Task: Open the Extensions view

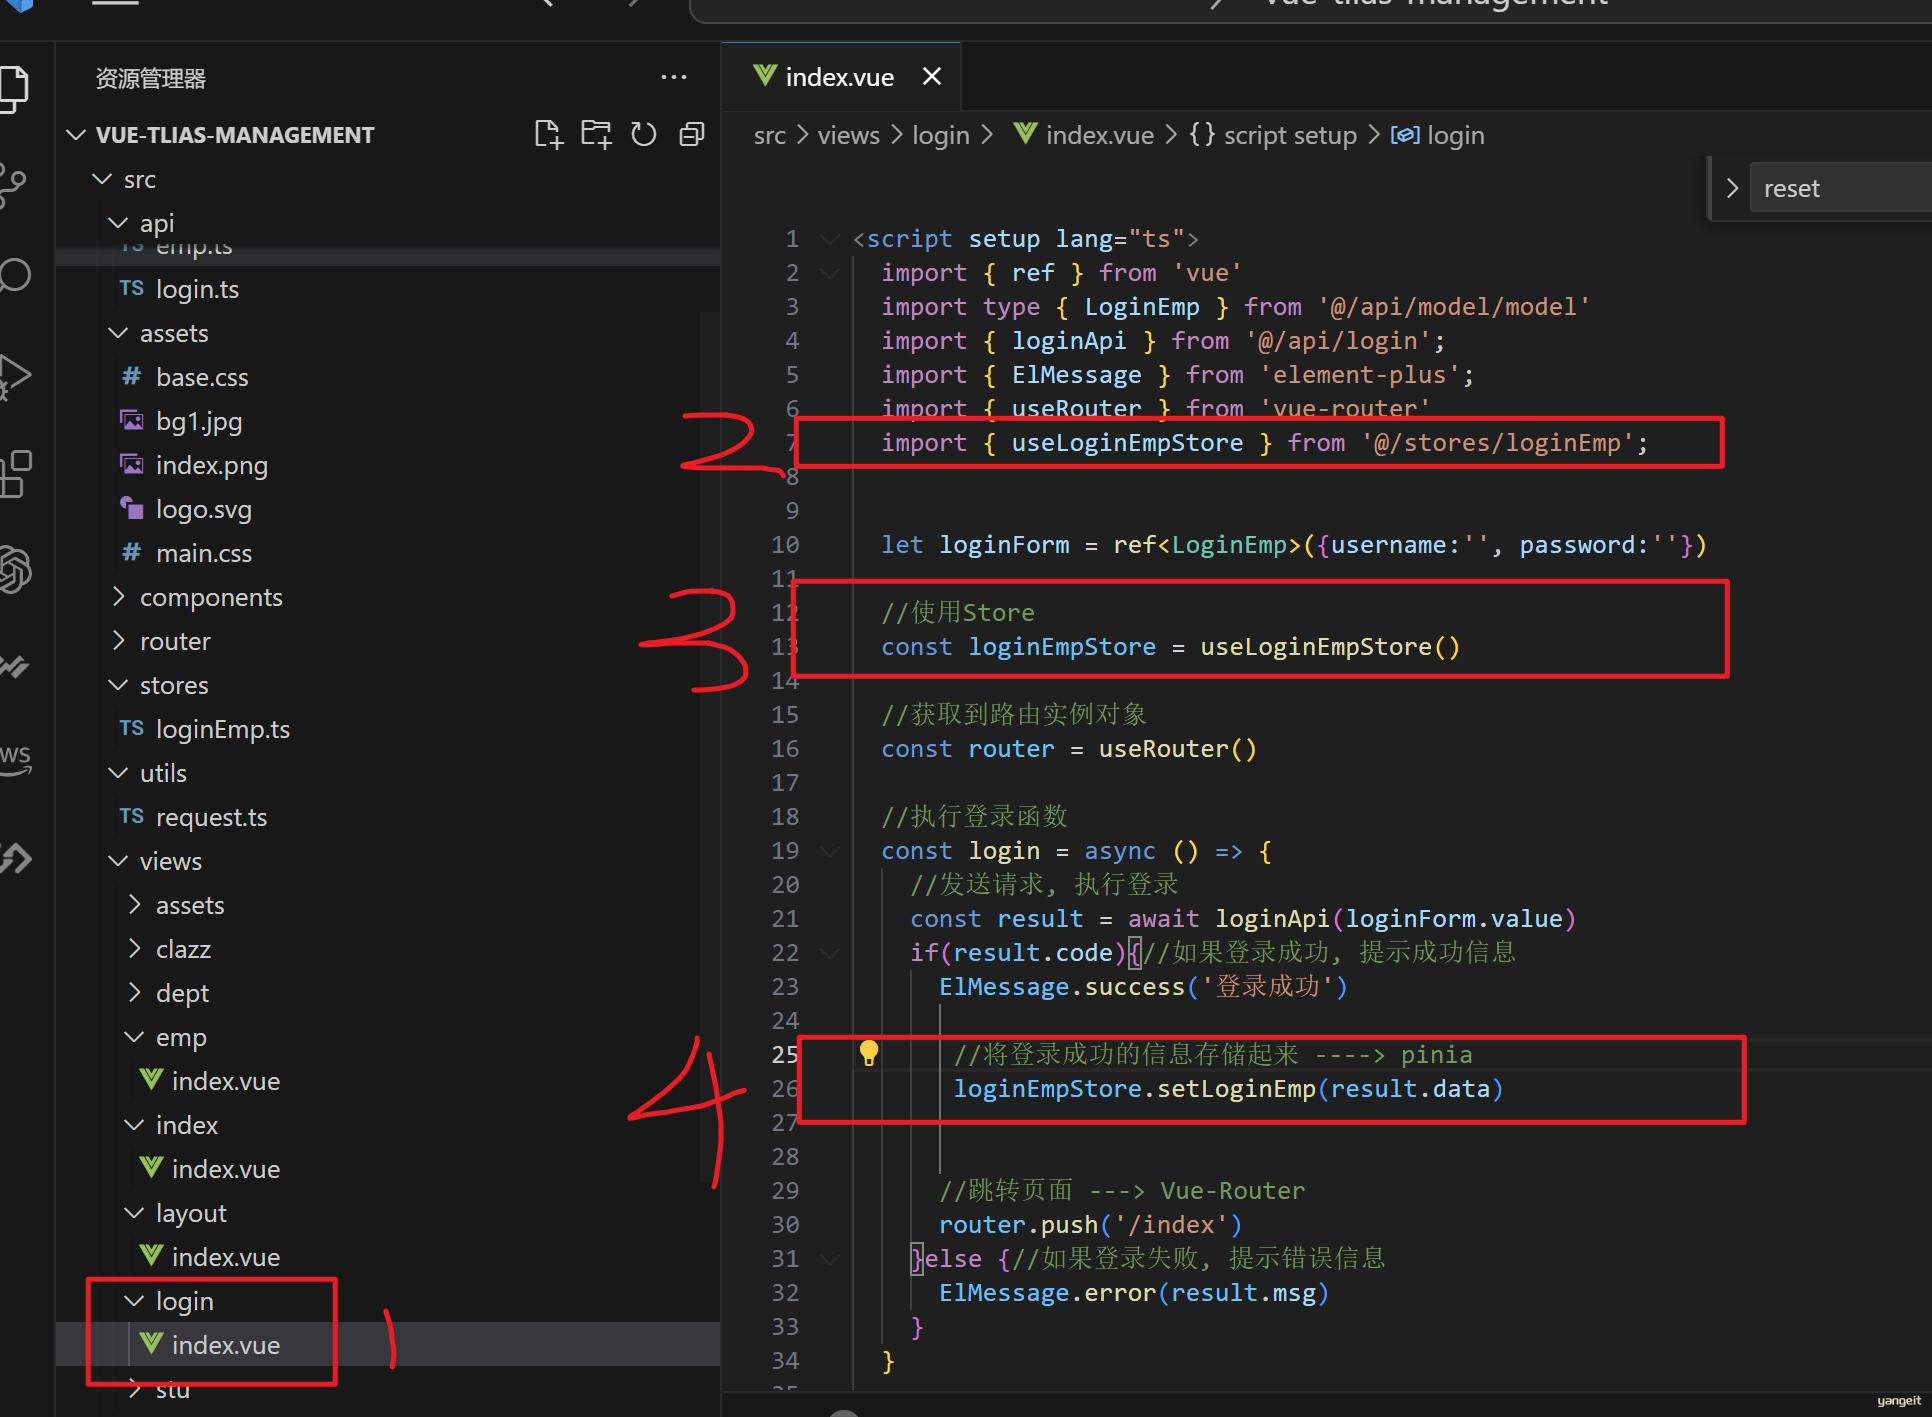Action: click(x=14, y=473)
